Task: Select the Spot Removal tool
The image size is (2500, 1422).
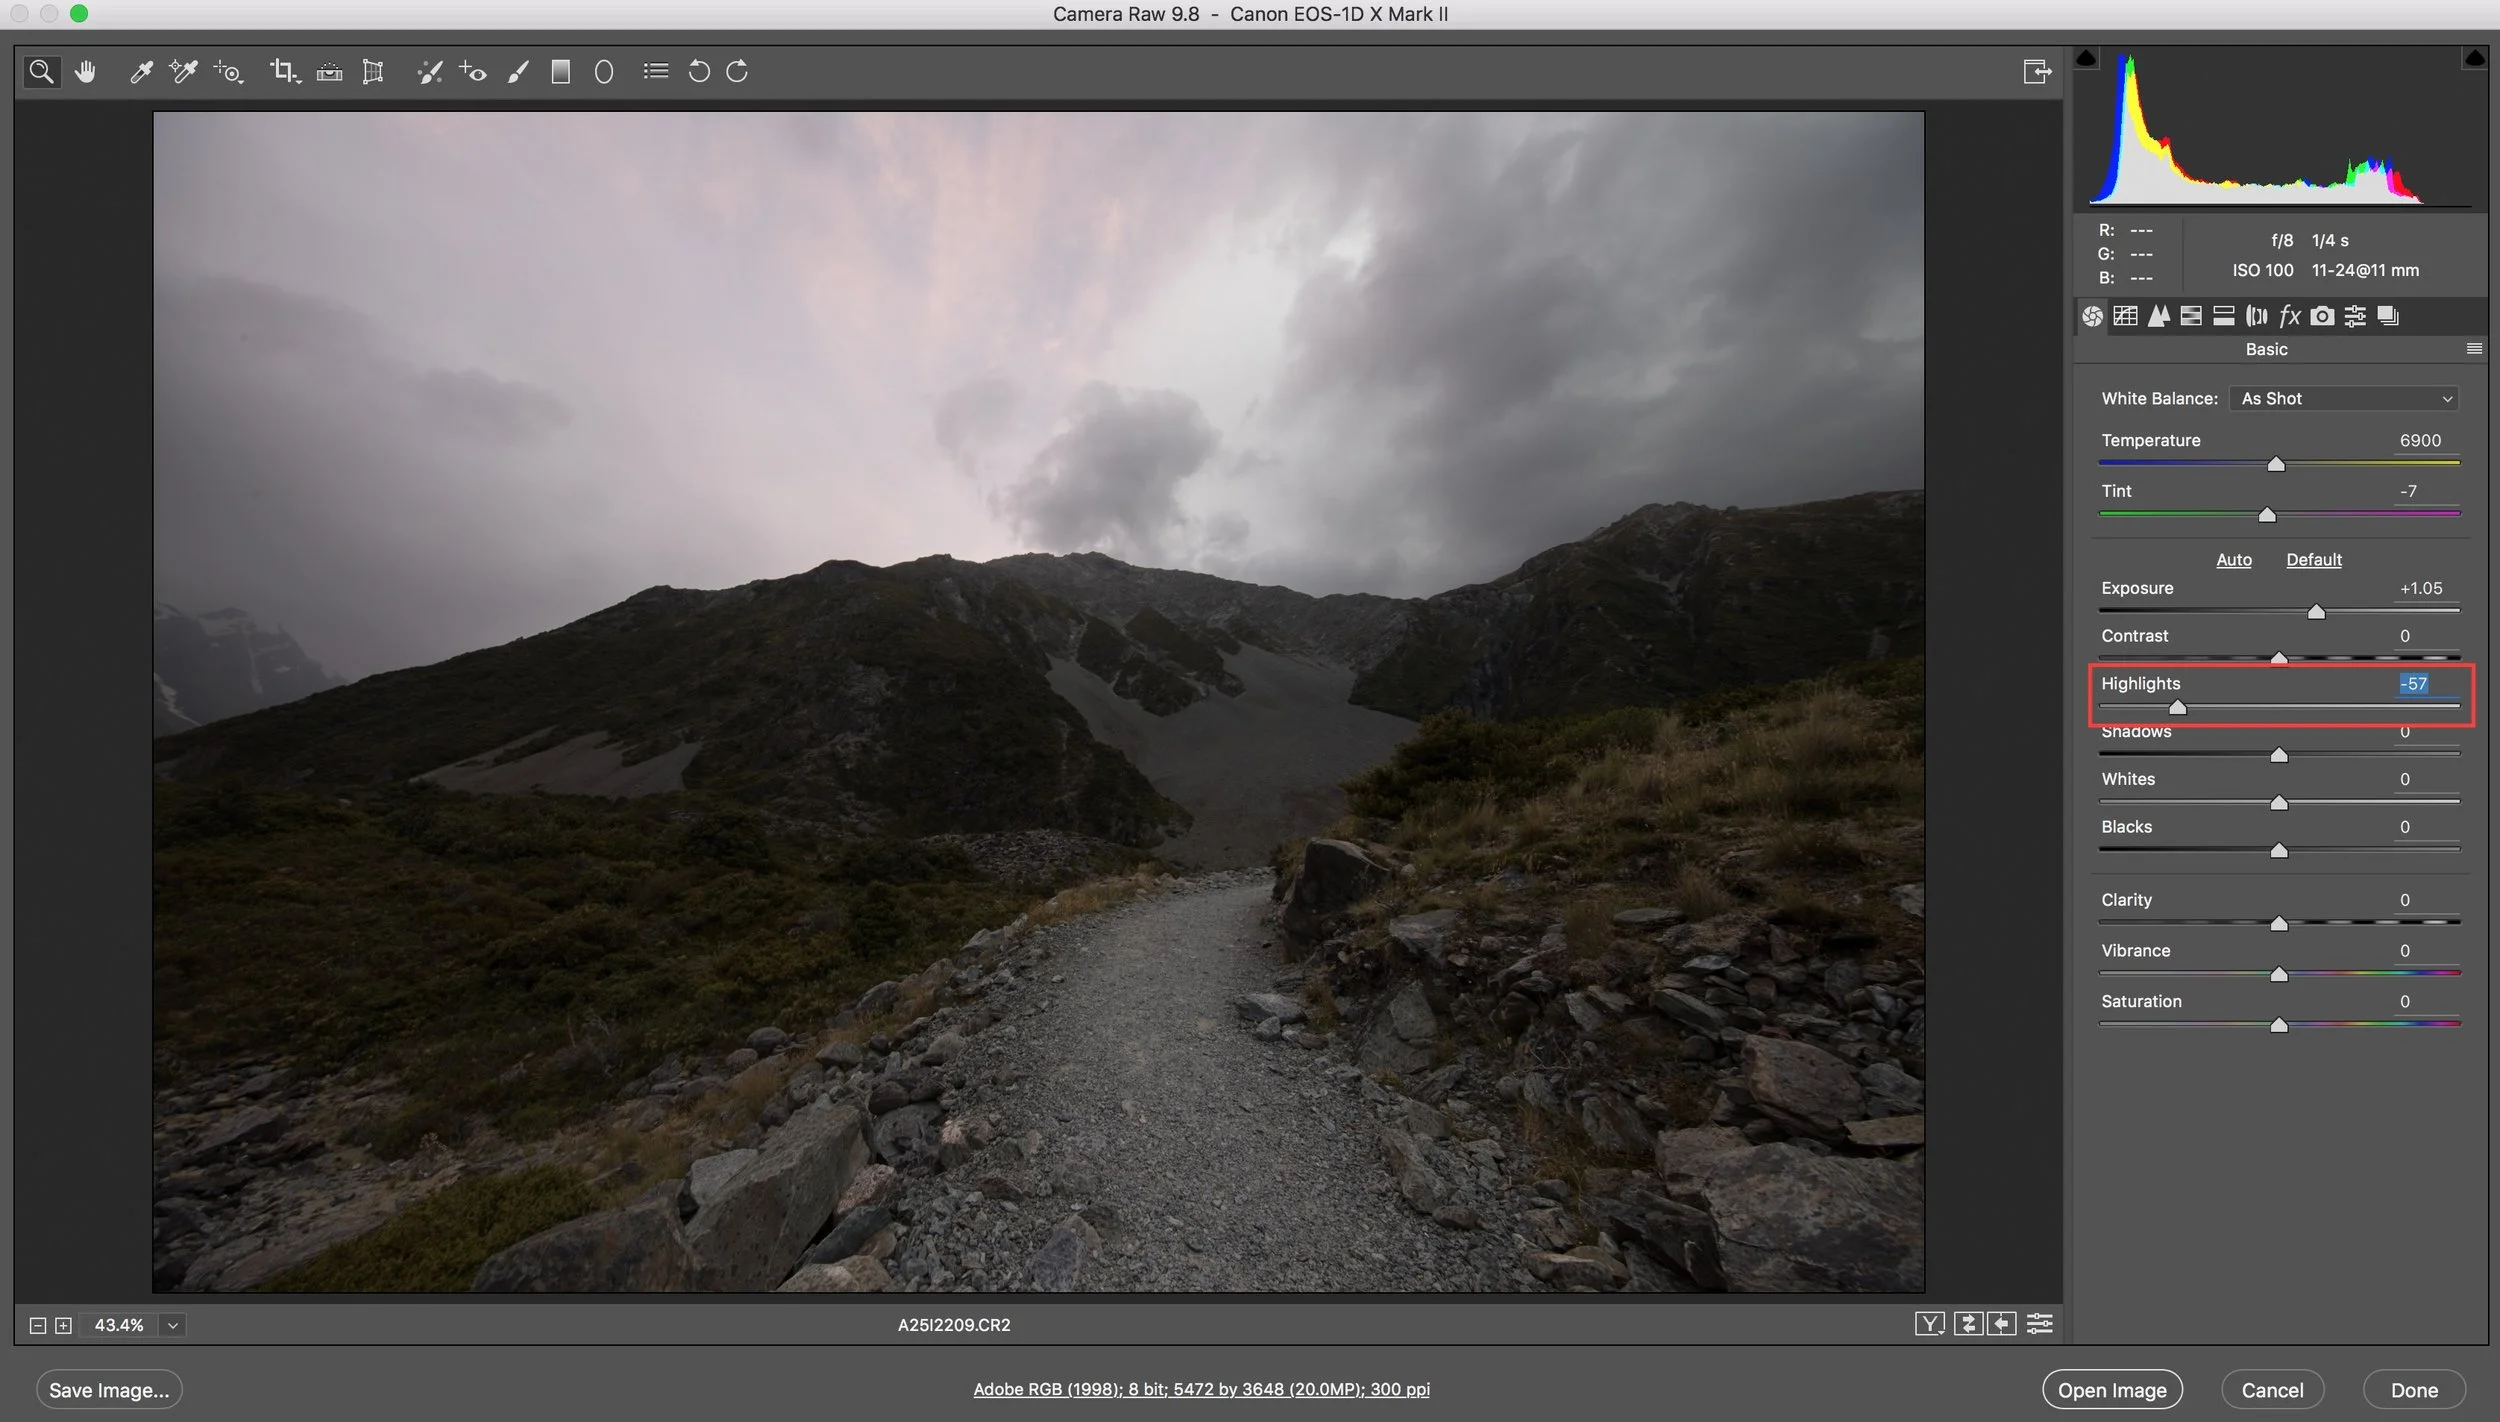Action: (430, 71)
